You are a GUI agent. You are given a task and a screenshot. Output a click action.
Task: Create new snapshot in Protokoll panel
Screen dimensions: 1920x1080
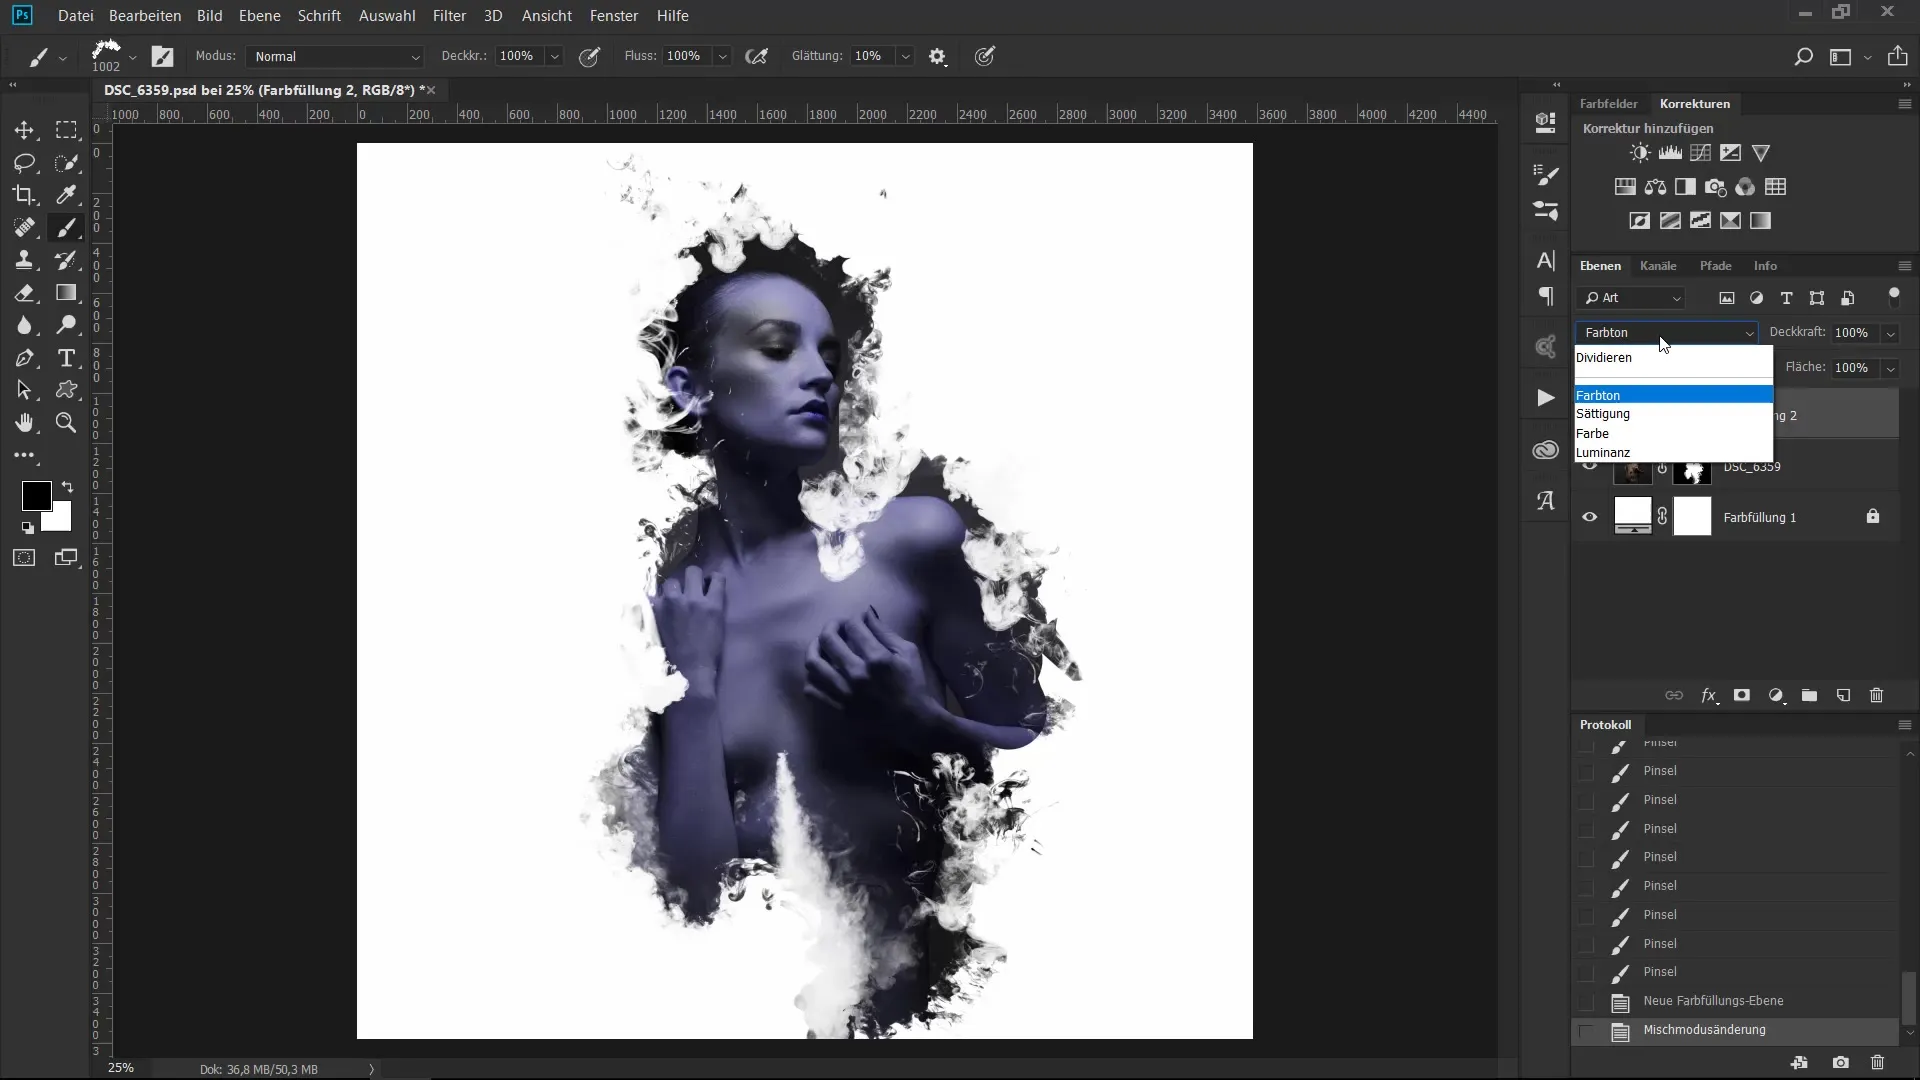1841,1063
